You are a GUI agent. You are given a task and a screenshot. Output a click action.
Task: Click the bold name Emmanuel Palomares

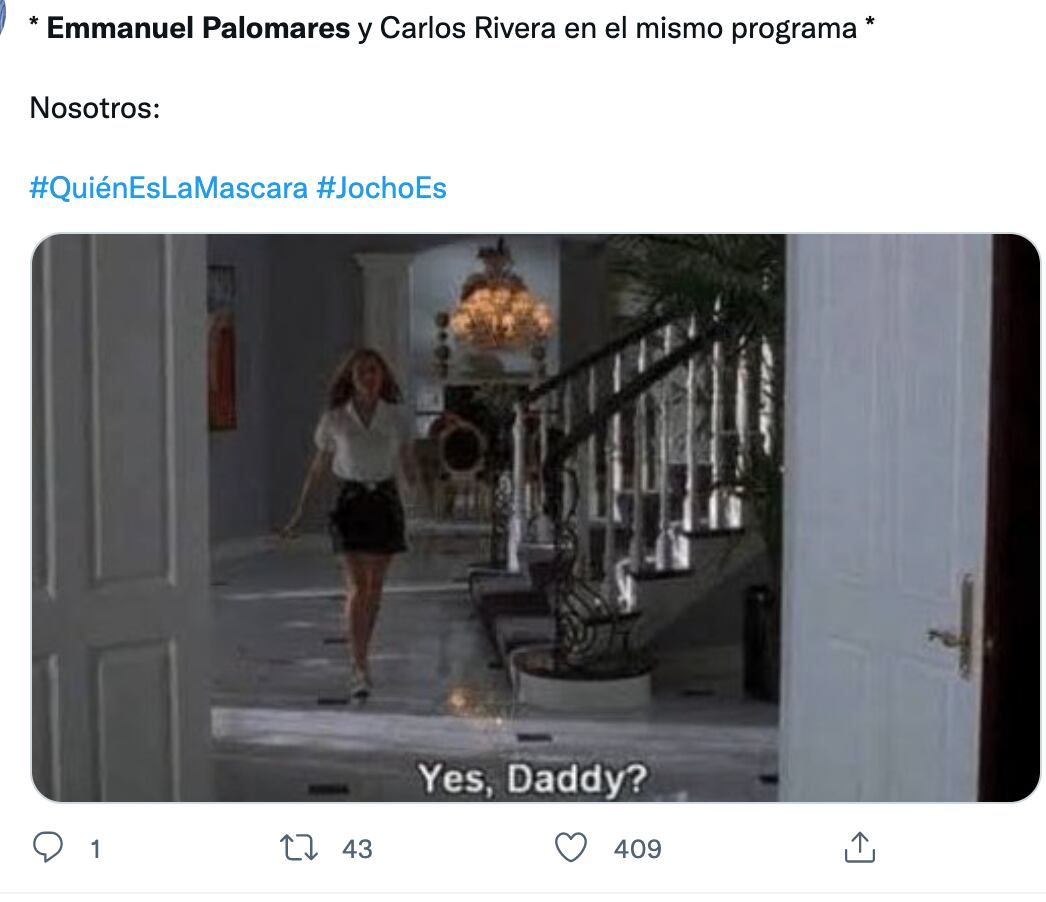coord(198,28)
